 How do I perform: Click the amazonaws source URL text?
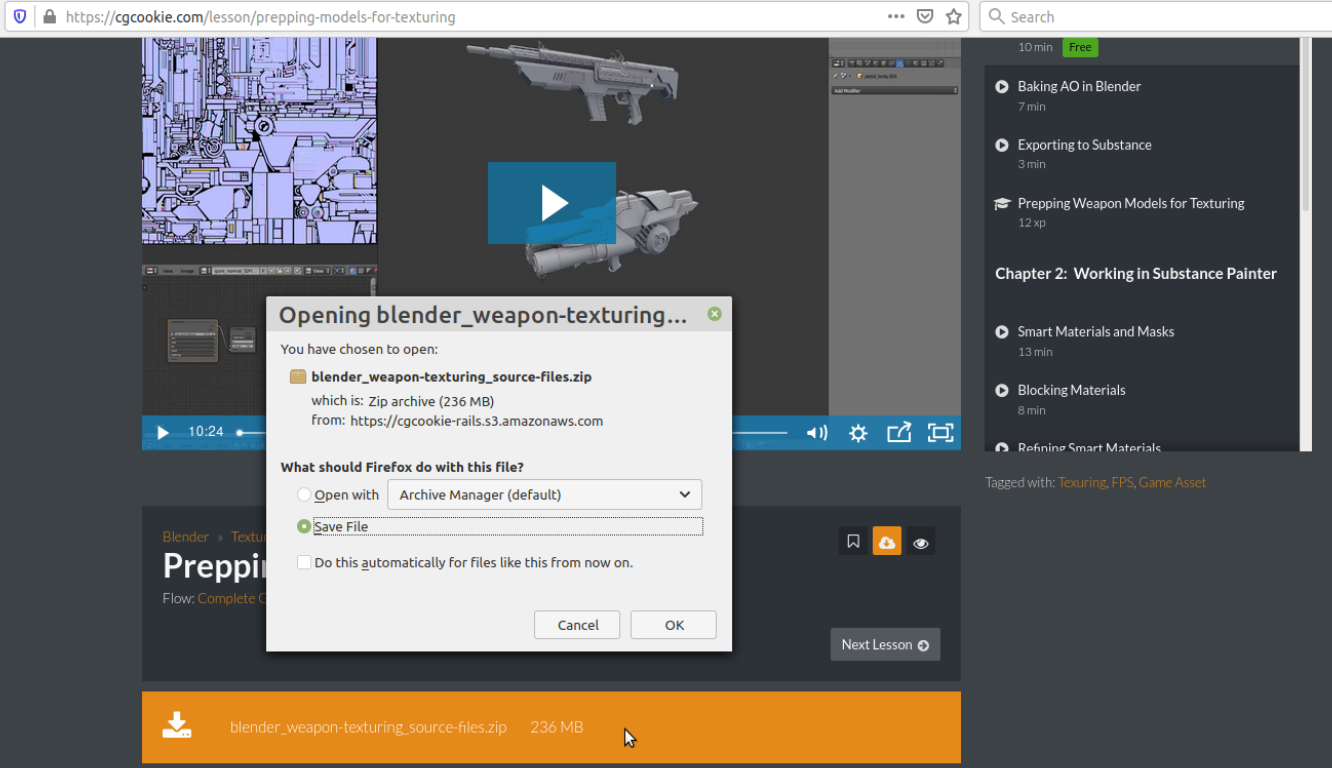[x=477, y=421]
